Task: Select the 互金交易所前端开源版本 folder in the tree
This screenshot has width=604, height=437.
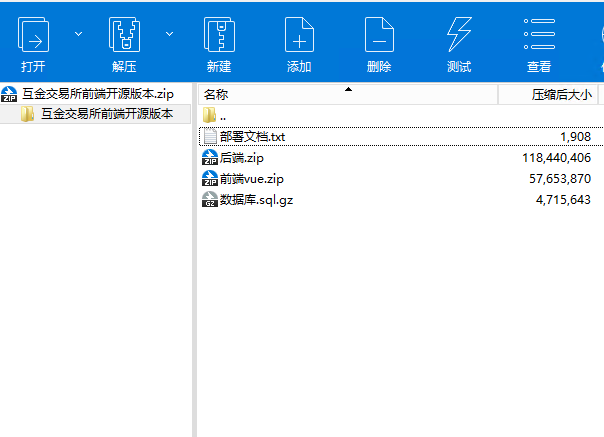Action: [107, 114]
